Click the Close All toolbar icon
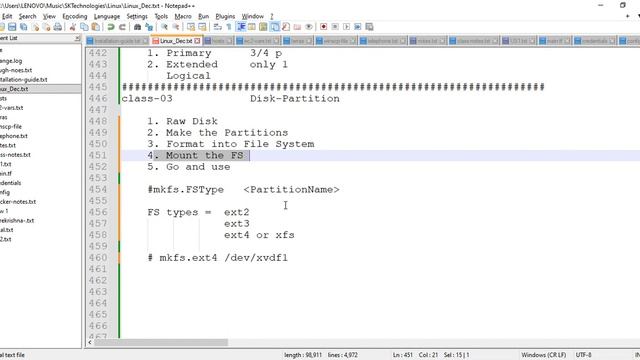 pos(47,27)
